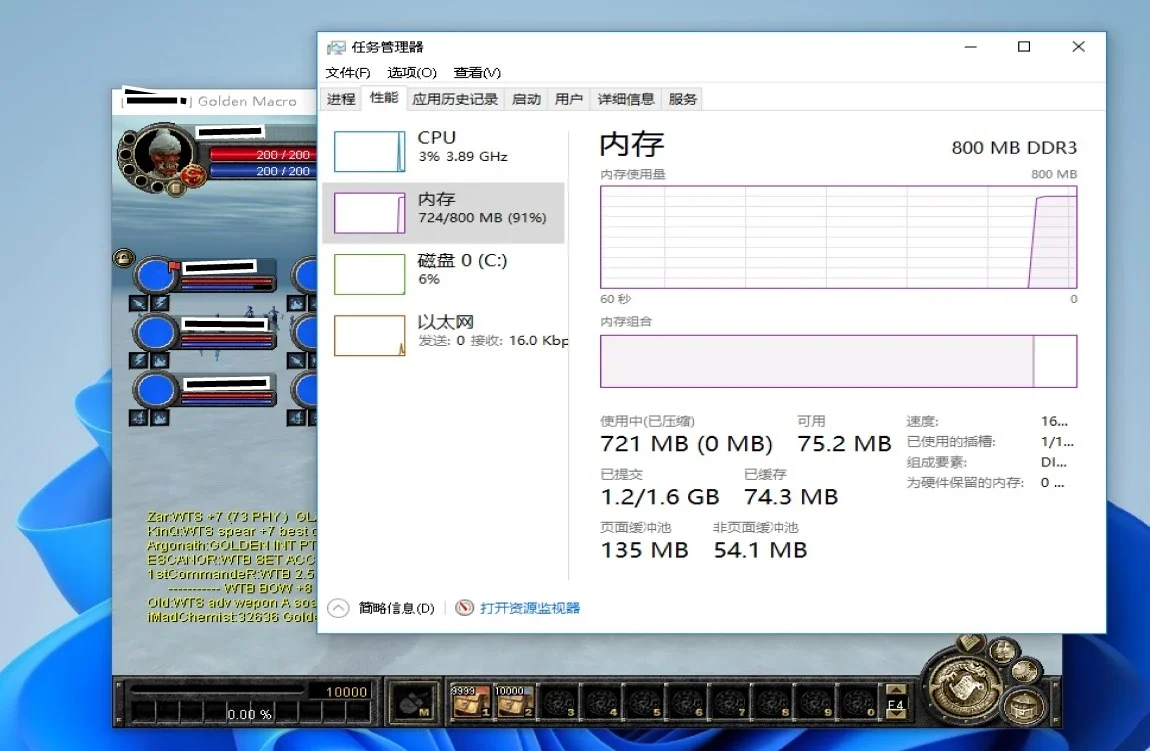The width and height of the screenshot is (1150, 751).
Task: Use hotbar slot 1 item with 9999 count
Action: coord(470,701)
